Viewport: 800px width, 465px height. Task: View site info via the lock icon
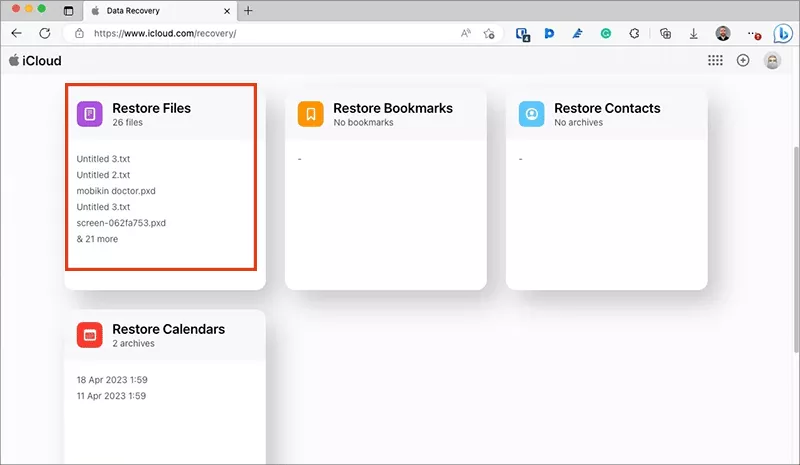click(79, 33)
